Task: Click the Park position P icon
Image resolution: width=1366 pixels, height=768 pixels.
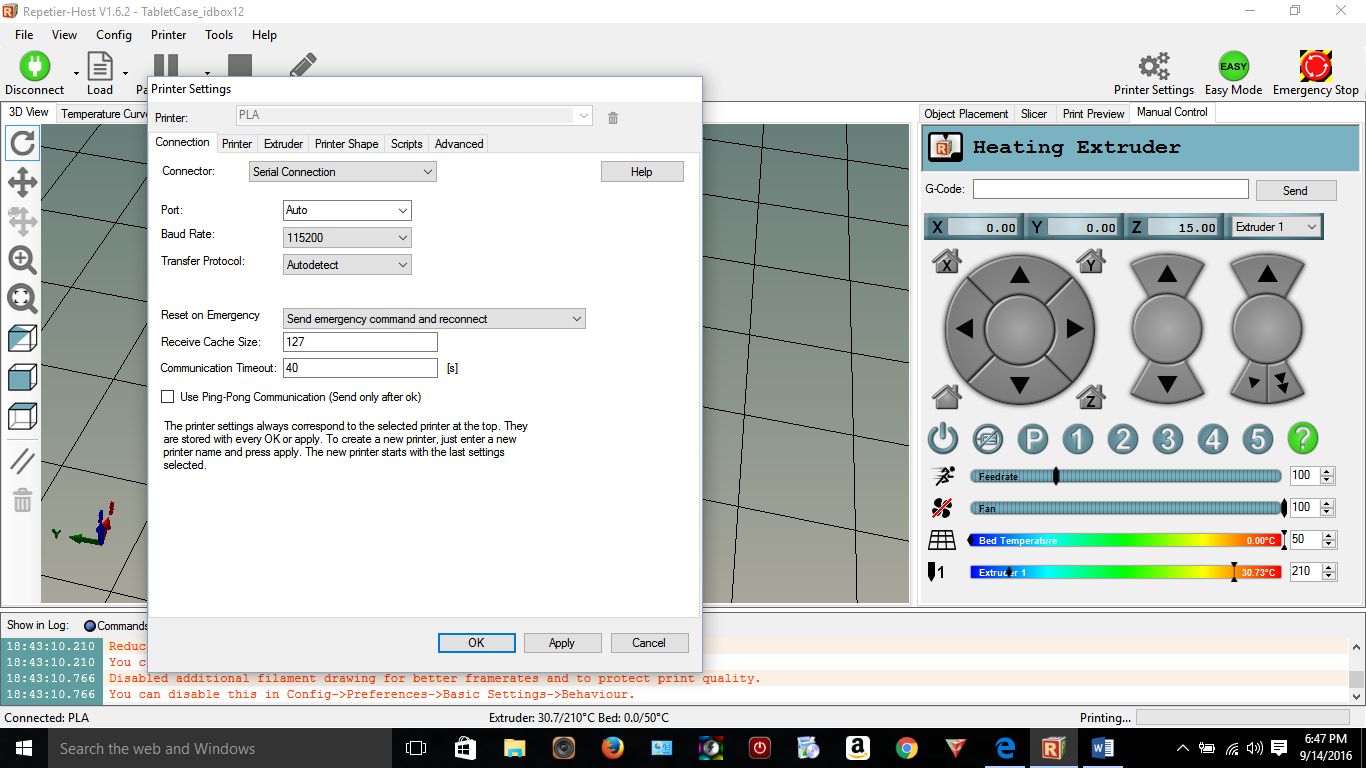Action: 1033,438
